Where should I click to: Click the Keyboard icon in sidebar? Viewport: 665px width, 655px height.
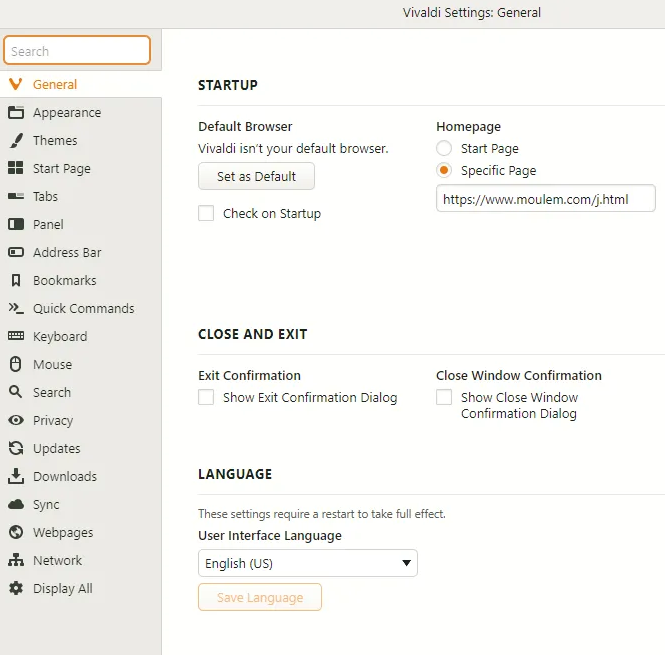click(16, 337)
